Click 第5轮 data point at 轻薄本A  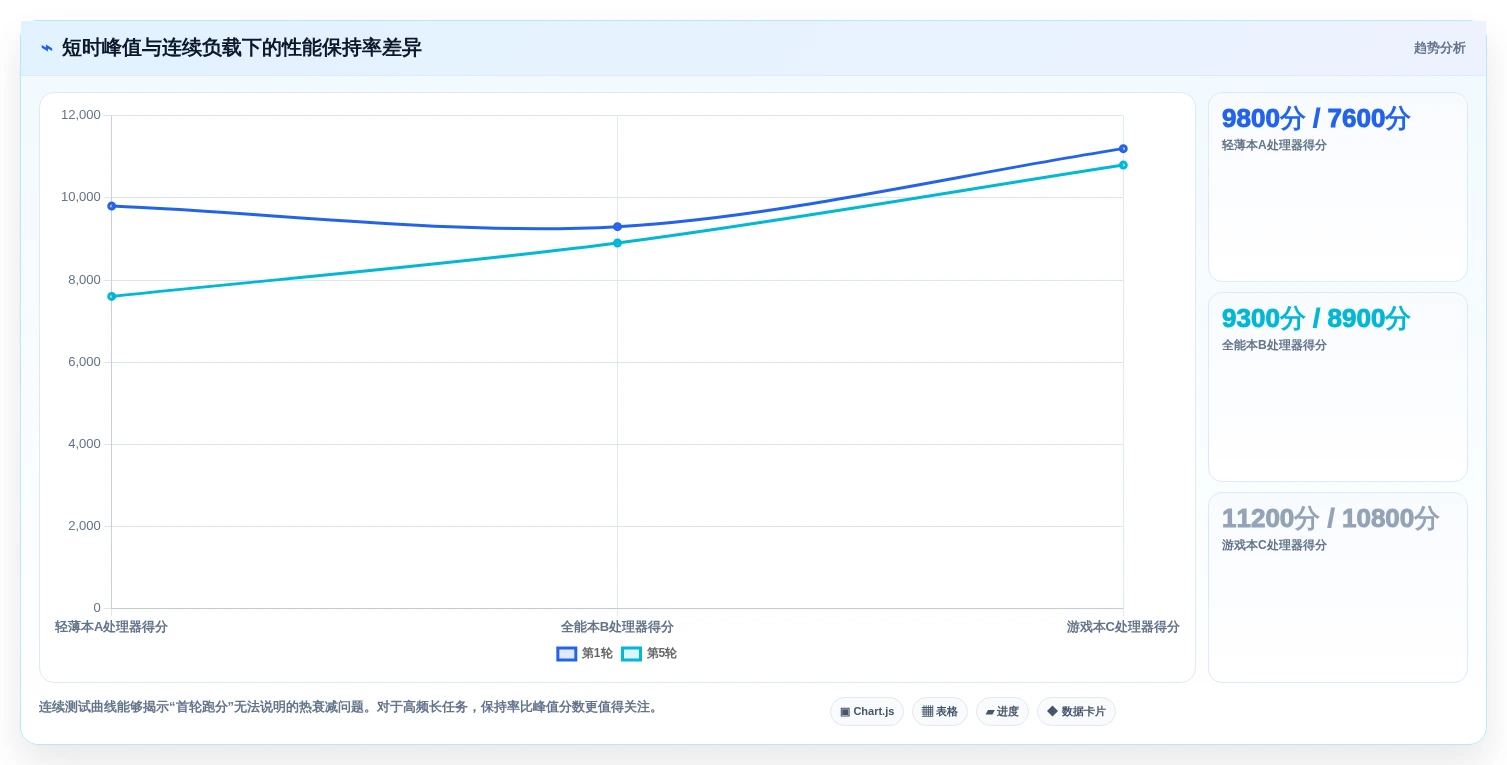click(x=111, y=296)
